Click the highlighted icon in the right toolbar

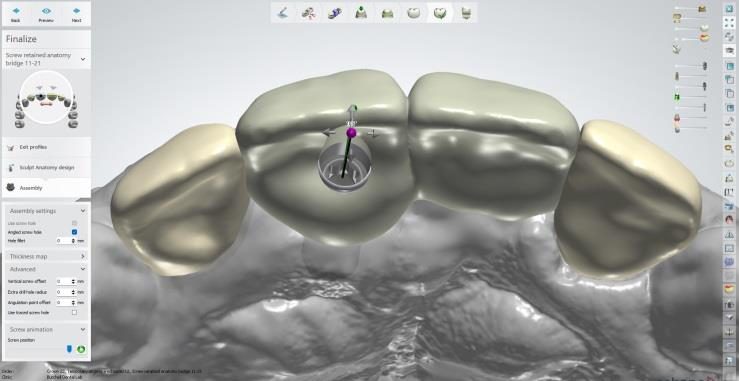tap(729, 50)
